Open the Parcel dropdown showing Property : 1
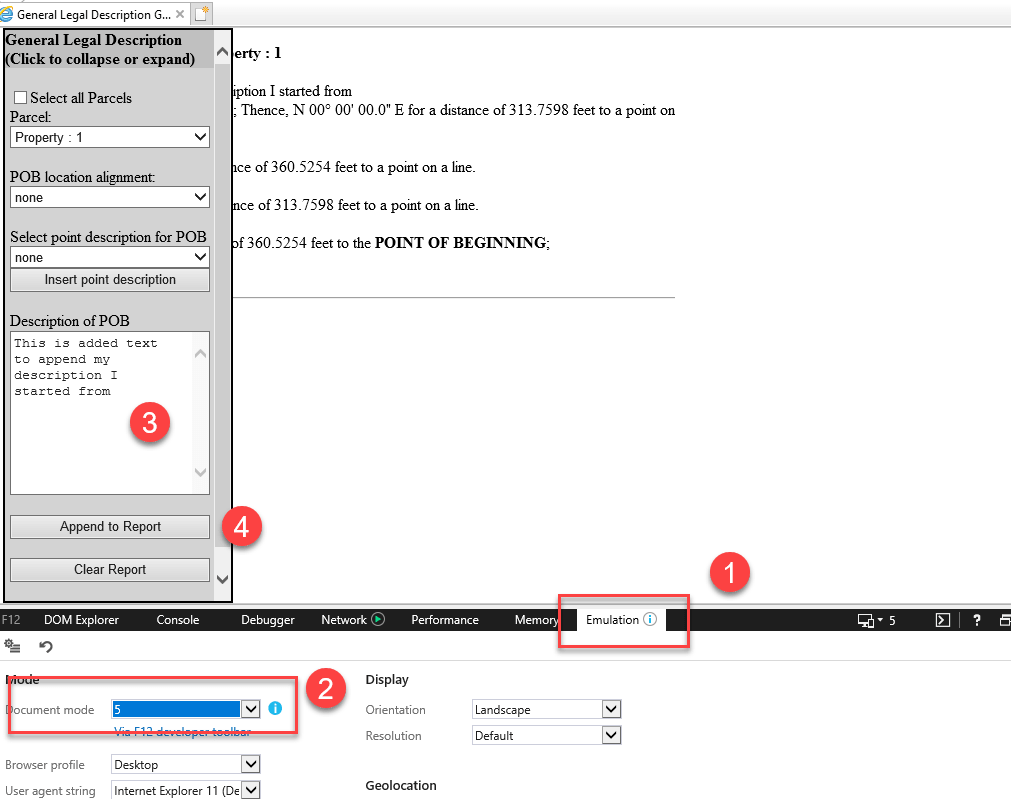This screenshot has width=1011, height=799. pyautogui.click(x=110, y=137)
